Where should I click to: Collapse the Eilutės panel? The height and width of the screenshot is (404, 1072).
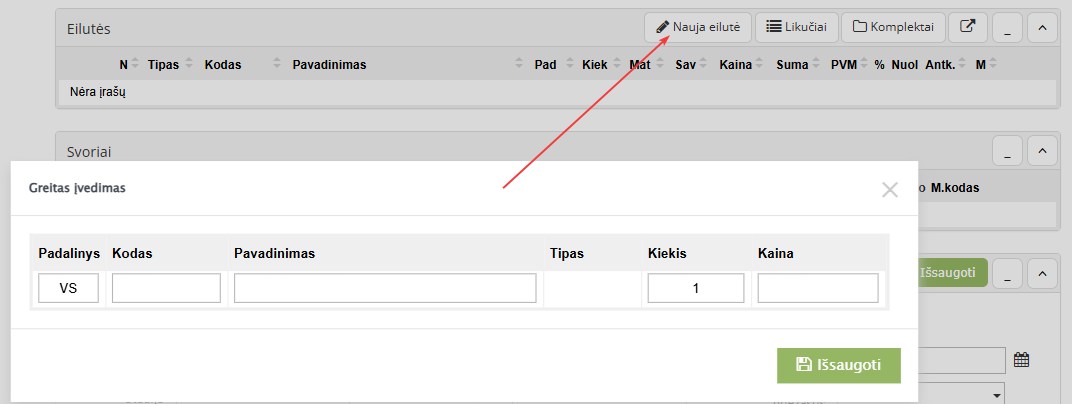1042,27
